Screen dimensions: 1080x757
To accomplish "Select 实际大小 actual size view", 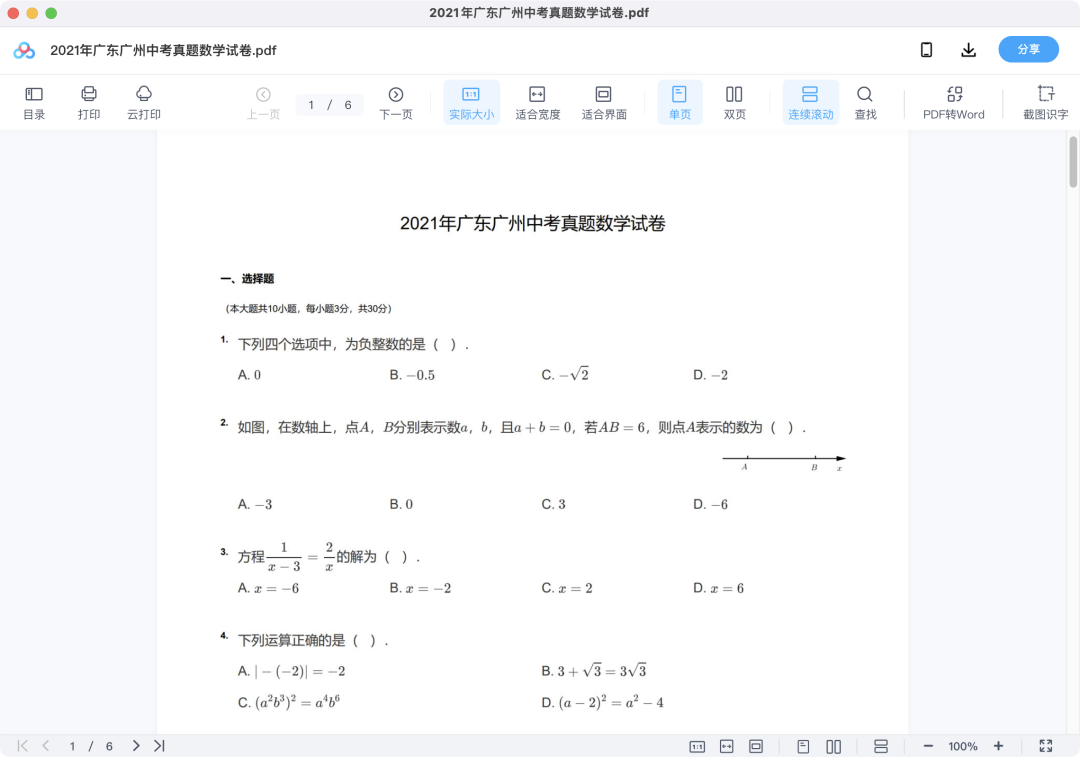I will pyautogui.click(x=471, y=103).
